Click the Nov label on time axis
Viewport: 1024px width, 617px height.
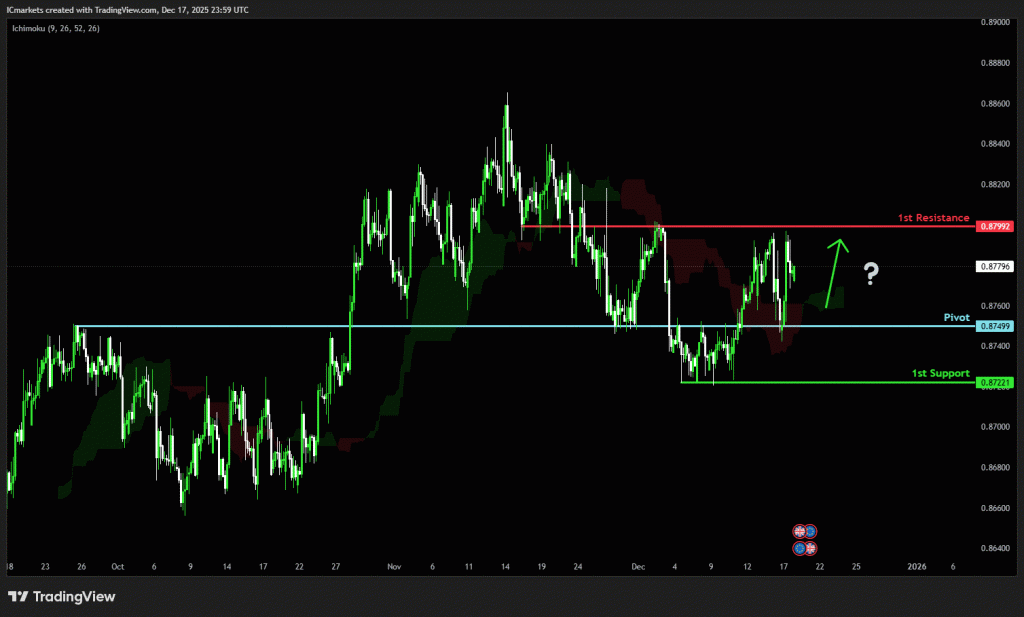pyautogui.click(x=394, y=566)
